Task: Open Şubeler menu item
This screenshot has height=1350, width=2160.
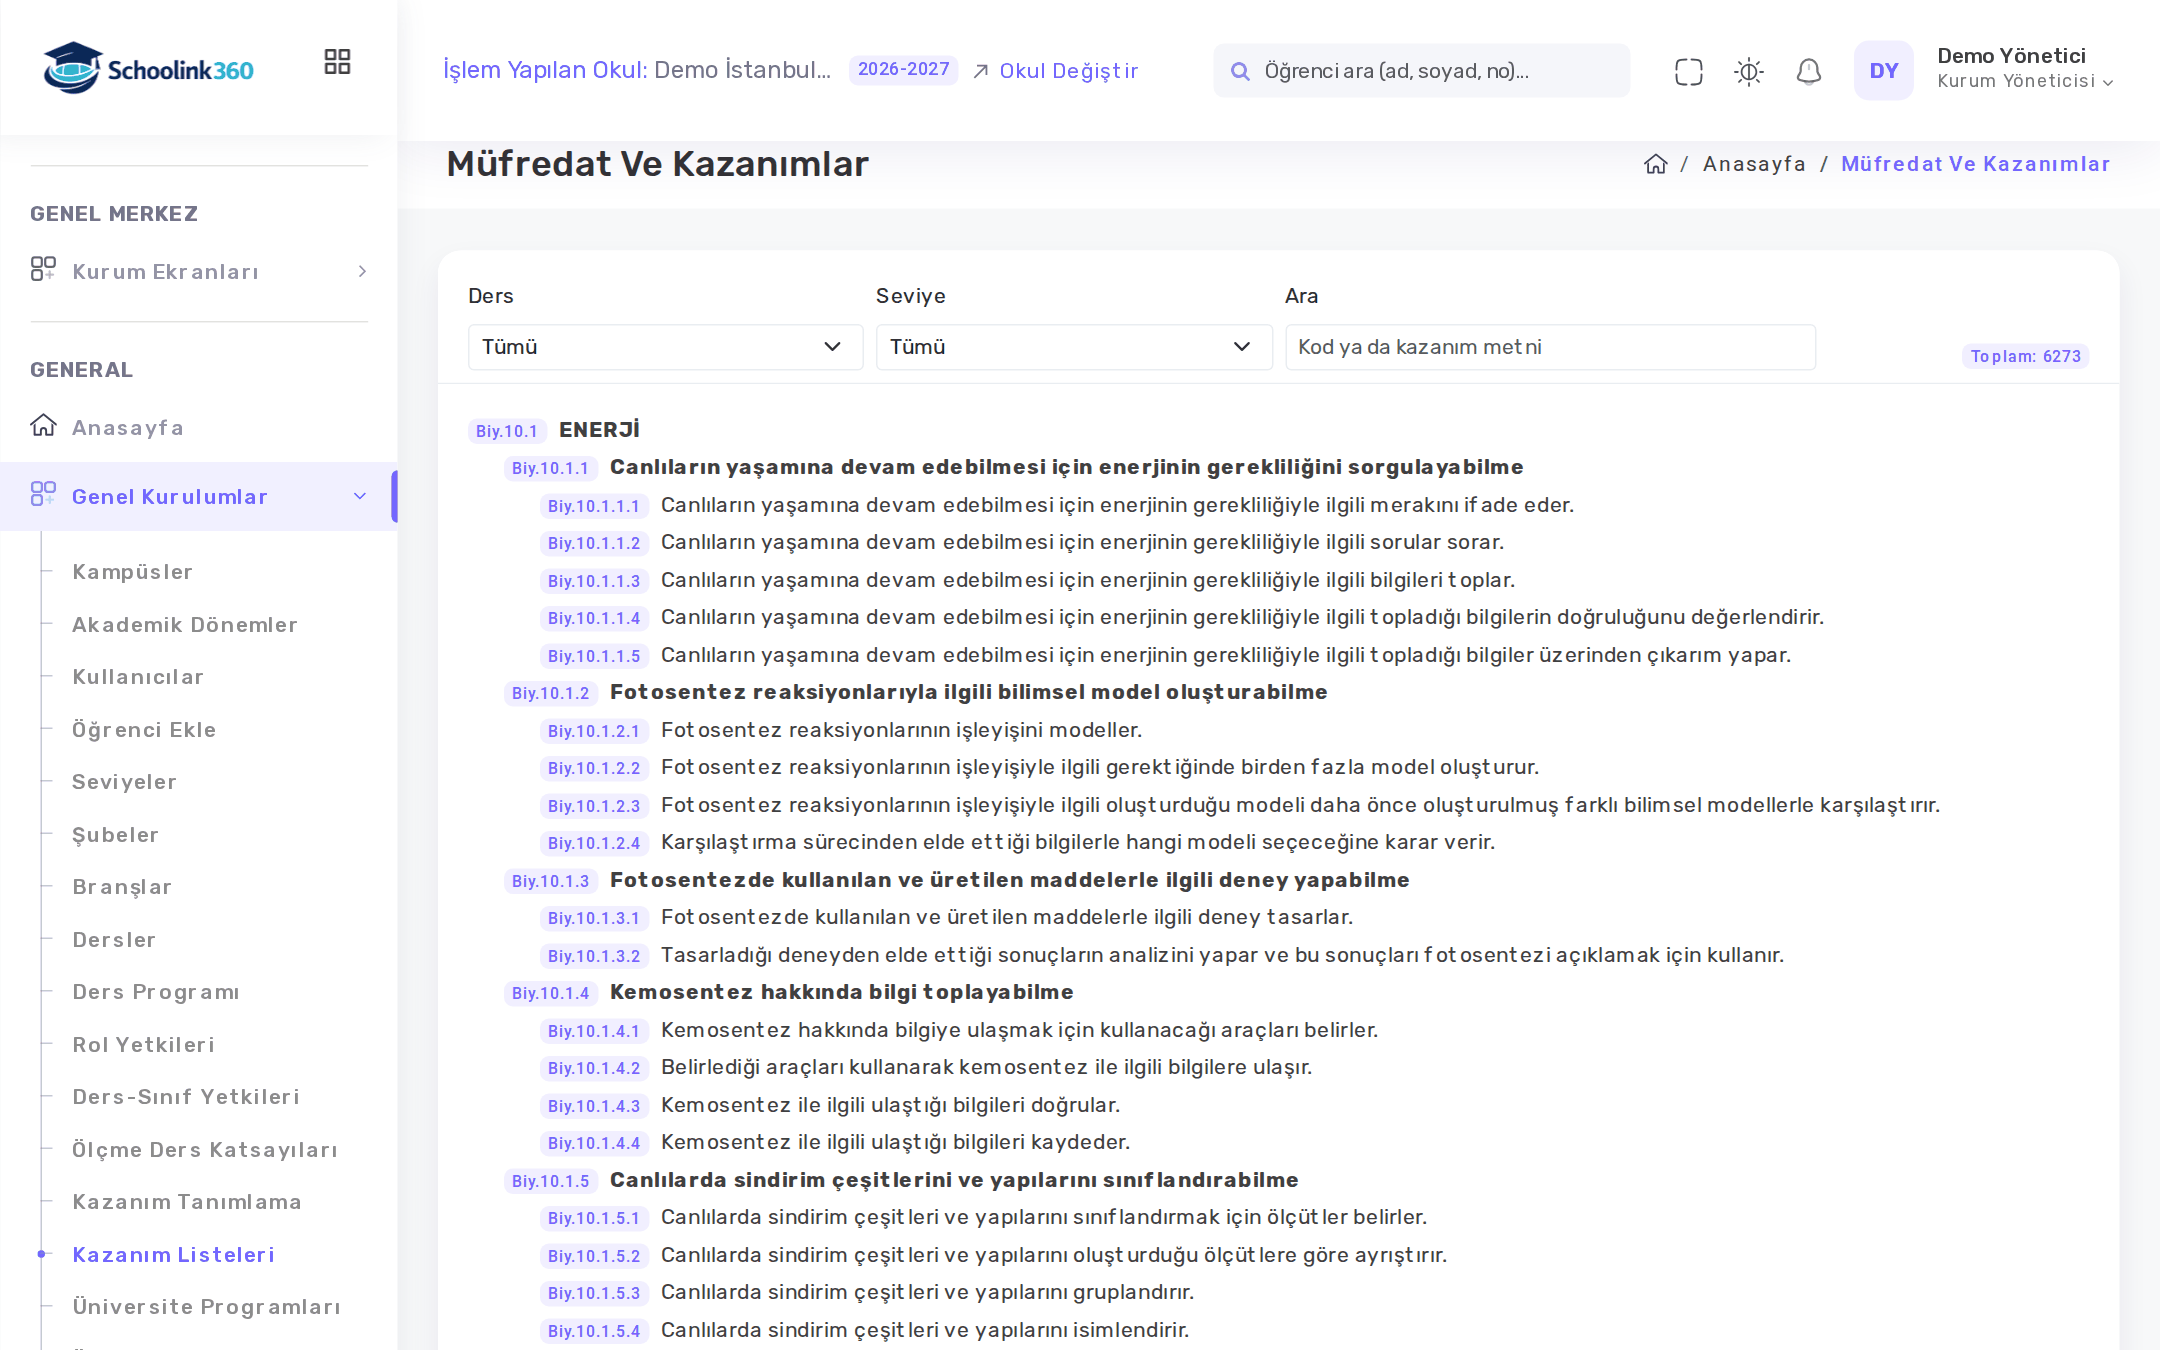Action: [x=115, y=835]
